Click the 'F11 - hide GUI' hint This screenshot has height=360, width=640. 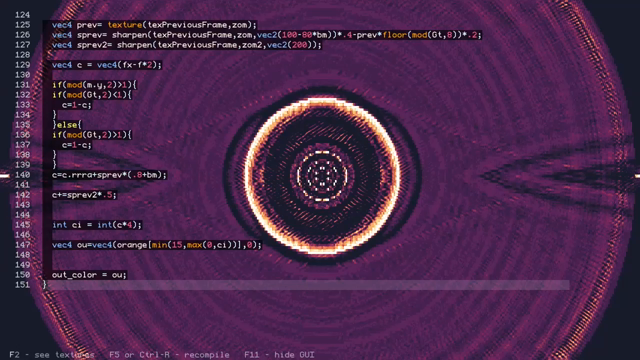(x=279, y=355)
